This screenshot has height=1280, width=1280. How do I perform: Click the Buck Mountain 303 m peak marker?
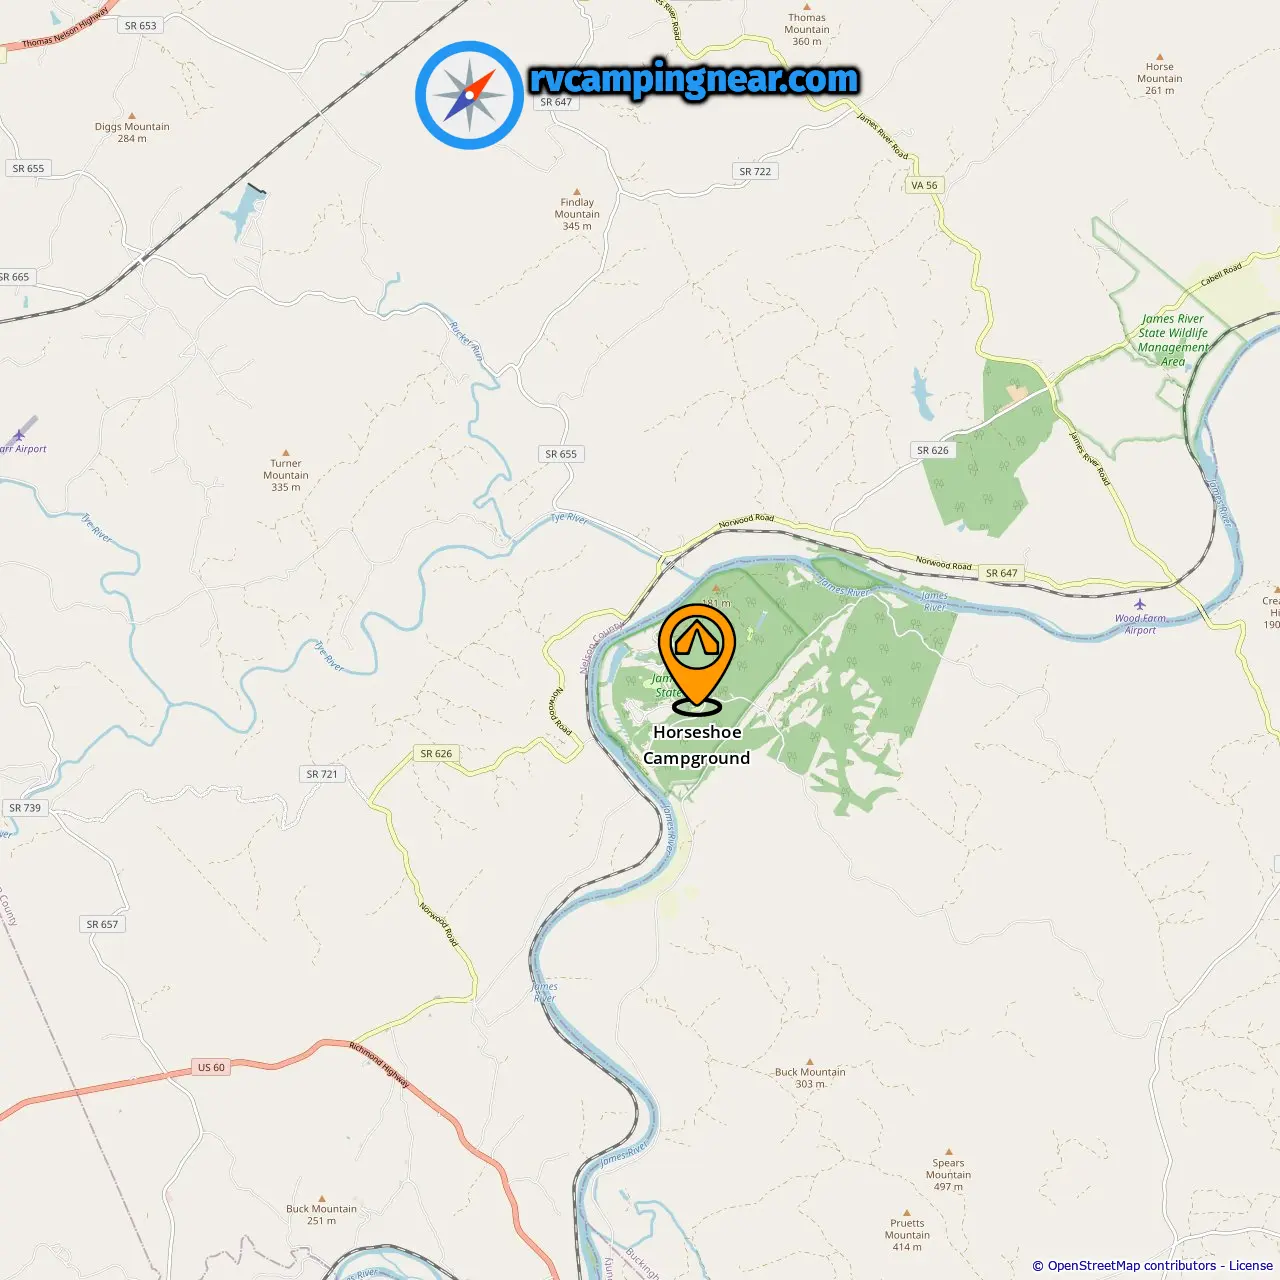810,1061
